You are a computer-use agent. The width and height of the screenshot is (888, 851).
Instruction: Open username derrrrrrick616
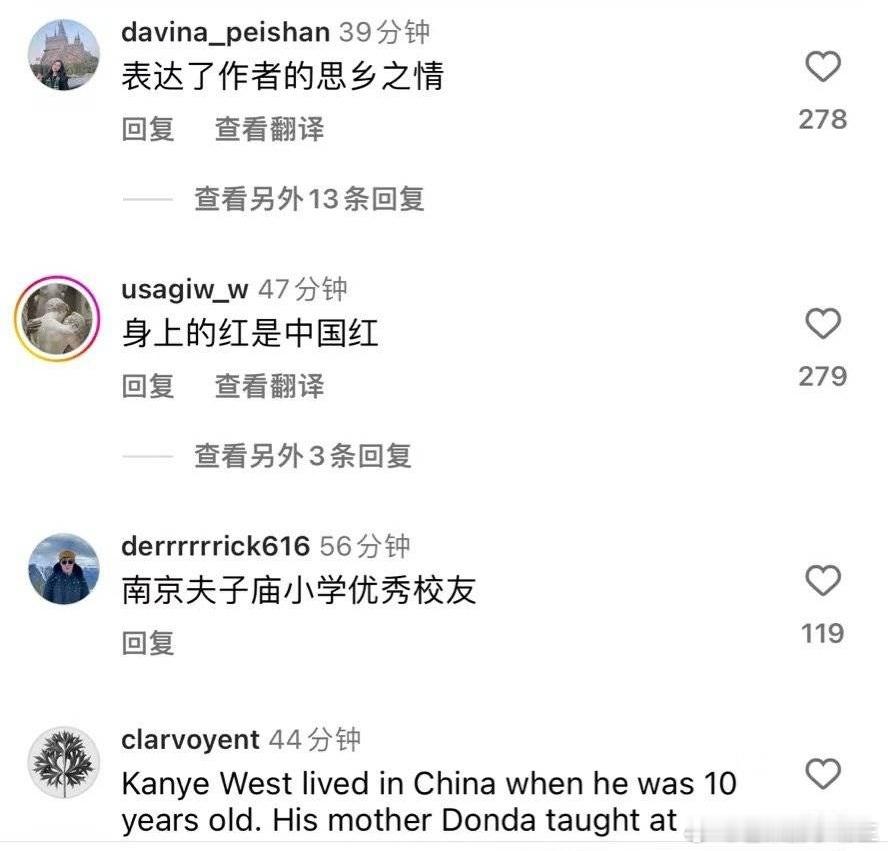pos(215,546)
